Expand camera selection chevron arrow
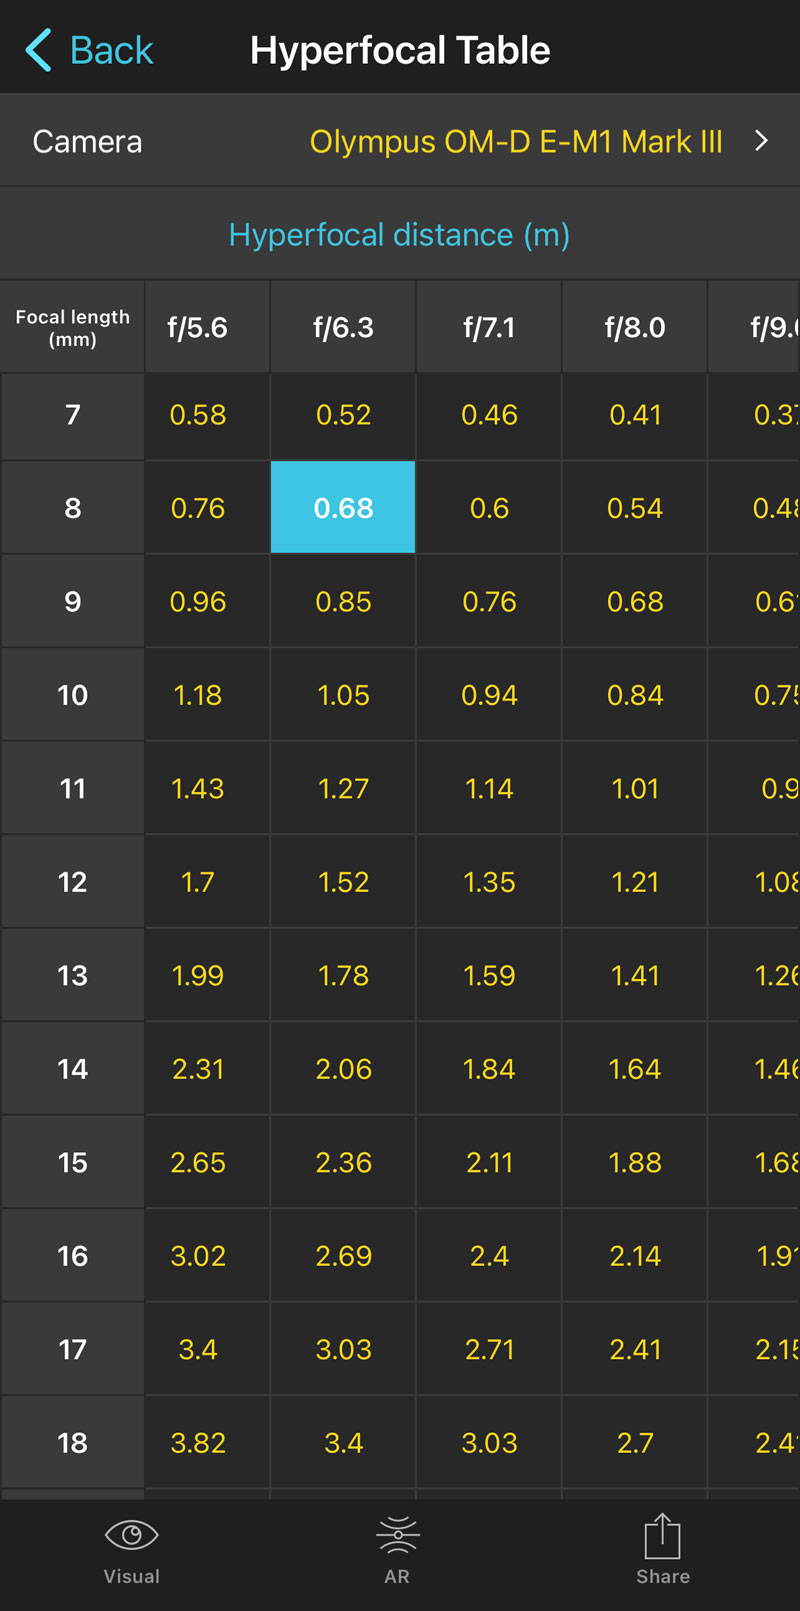 tap(761, 141)
